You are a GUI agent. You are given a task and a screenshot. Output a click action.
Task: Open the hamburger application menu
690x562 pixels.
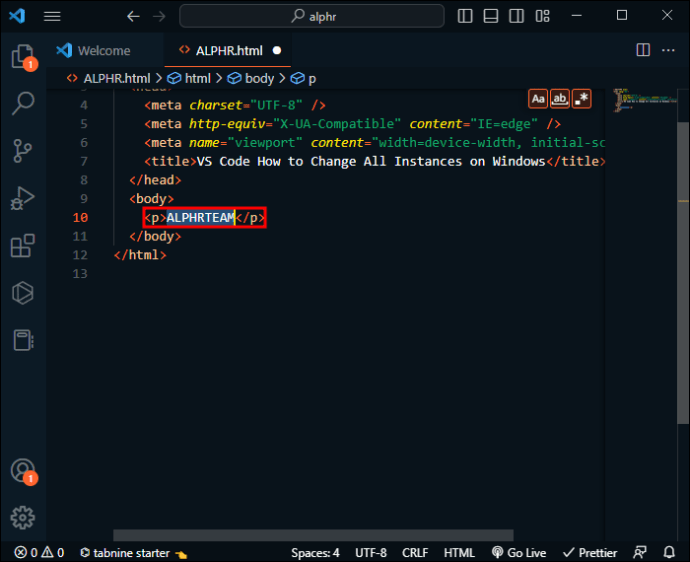coord(52,16)
